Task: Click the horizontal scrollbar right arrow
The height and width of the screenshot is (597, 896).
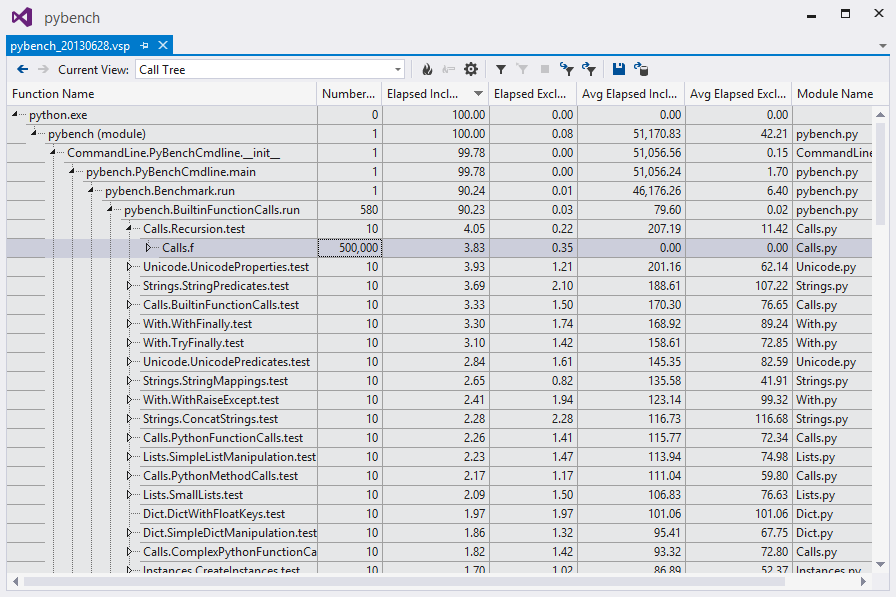Action: pyautogui.click(x=863, y=582)
